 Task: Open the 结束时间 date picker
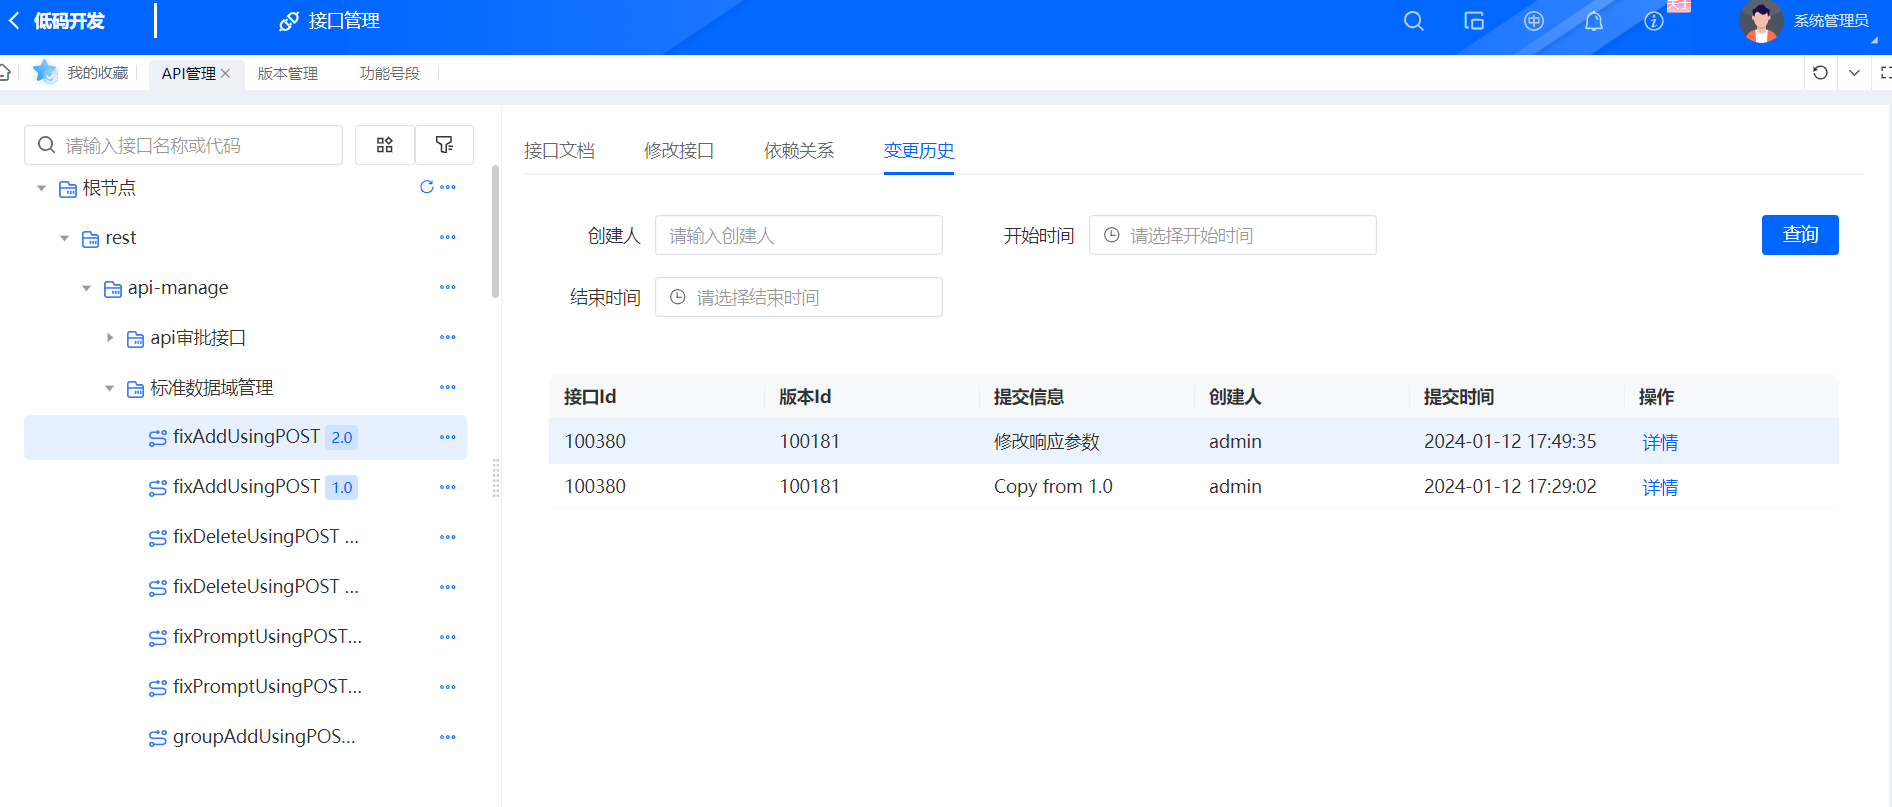pos(799,297)
